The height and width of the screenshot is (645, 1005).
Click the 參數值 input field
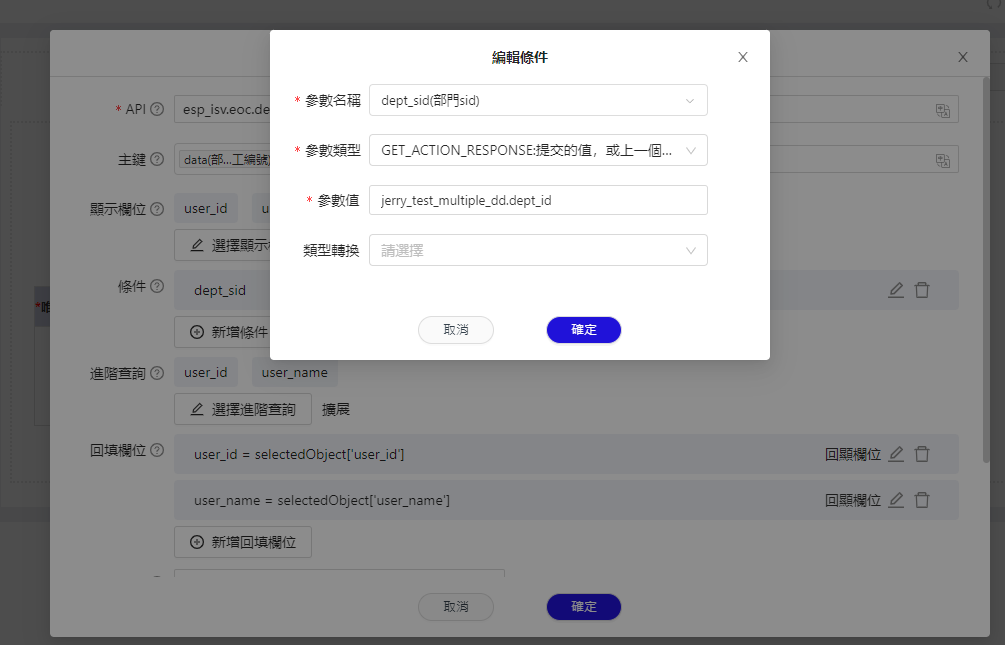(538, 201)
